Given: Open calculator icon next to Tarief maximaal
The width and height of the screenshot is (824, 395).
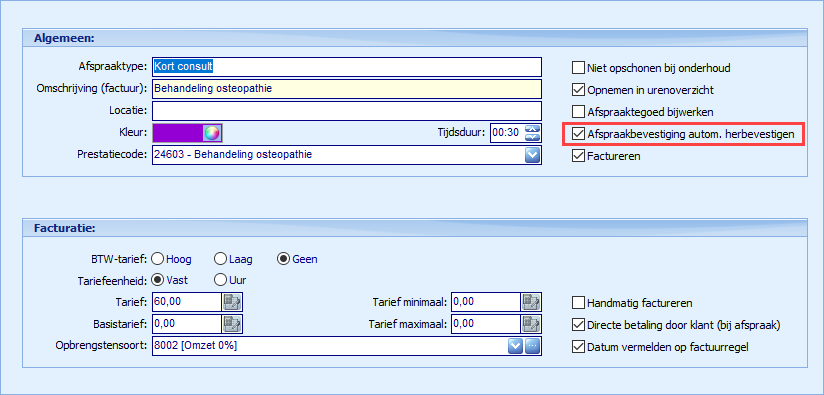Looking at the screenshot, I should [531, 324].
